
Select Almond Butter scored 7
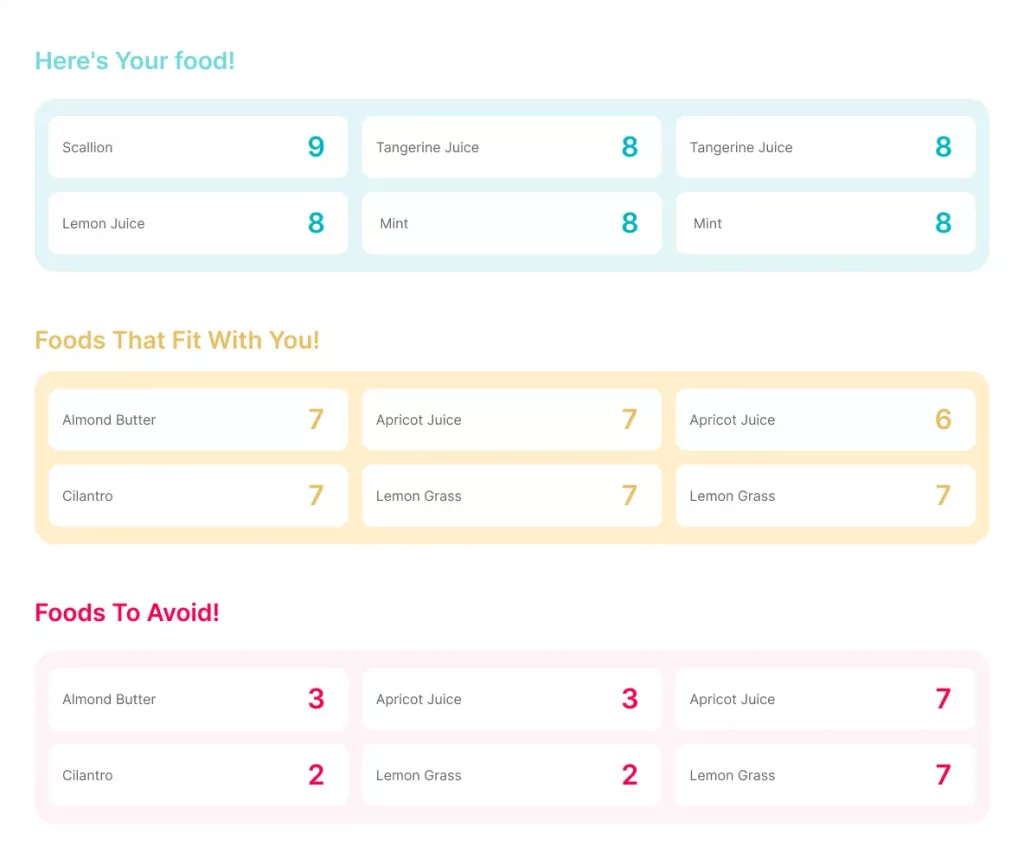click(198, 420)
